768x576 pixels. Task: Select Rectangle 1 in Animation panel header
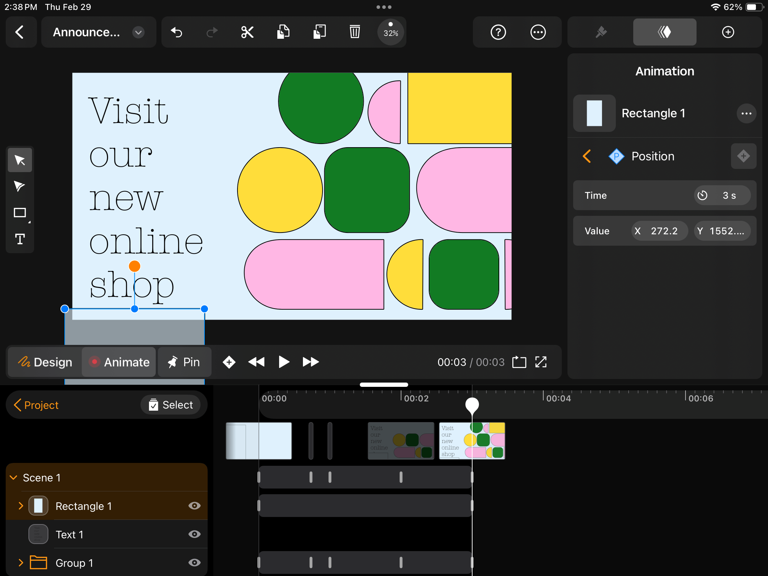pos(653,114)
